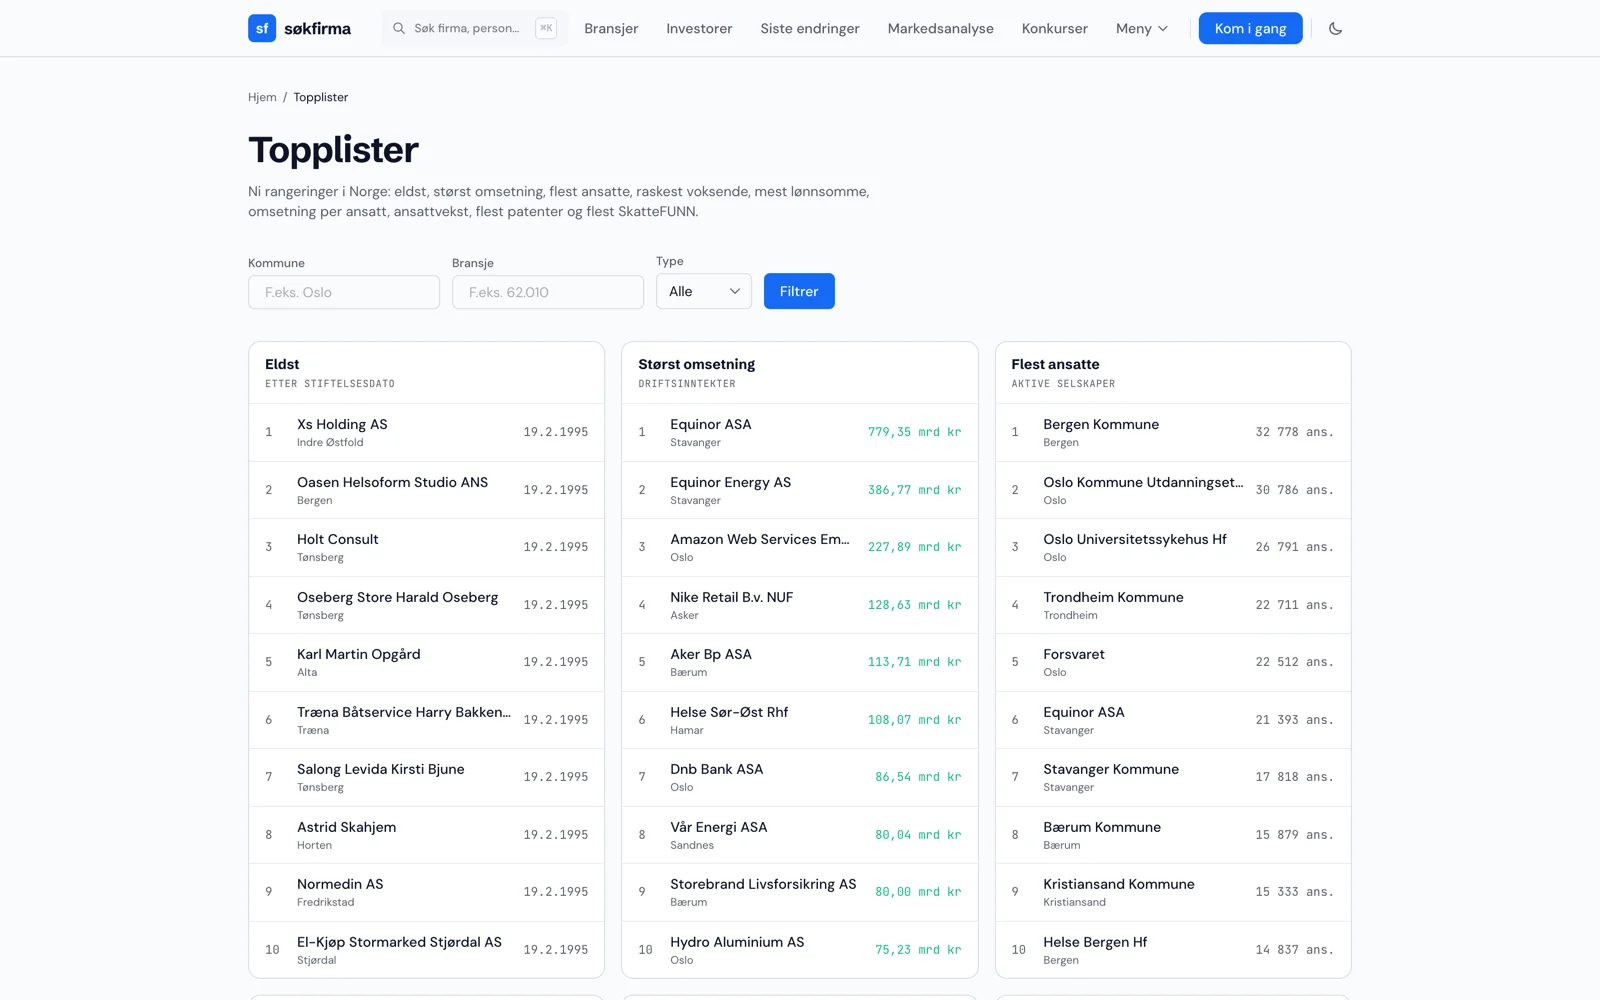1600x1000 pixels.
Task: Click the 32 778 ans. value
Action: click(1294, 432)
